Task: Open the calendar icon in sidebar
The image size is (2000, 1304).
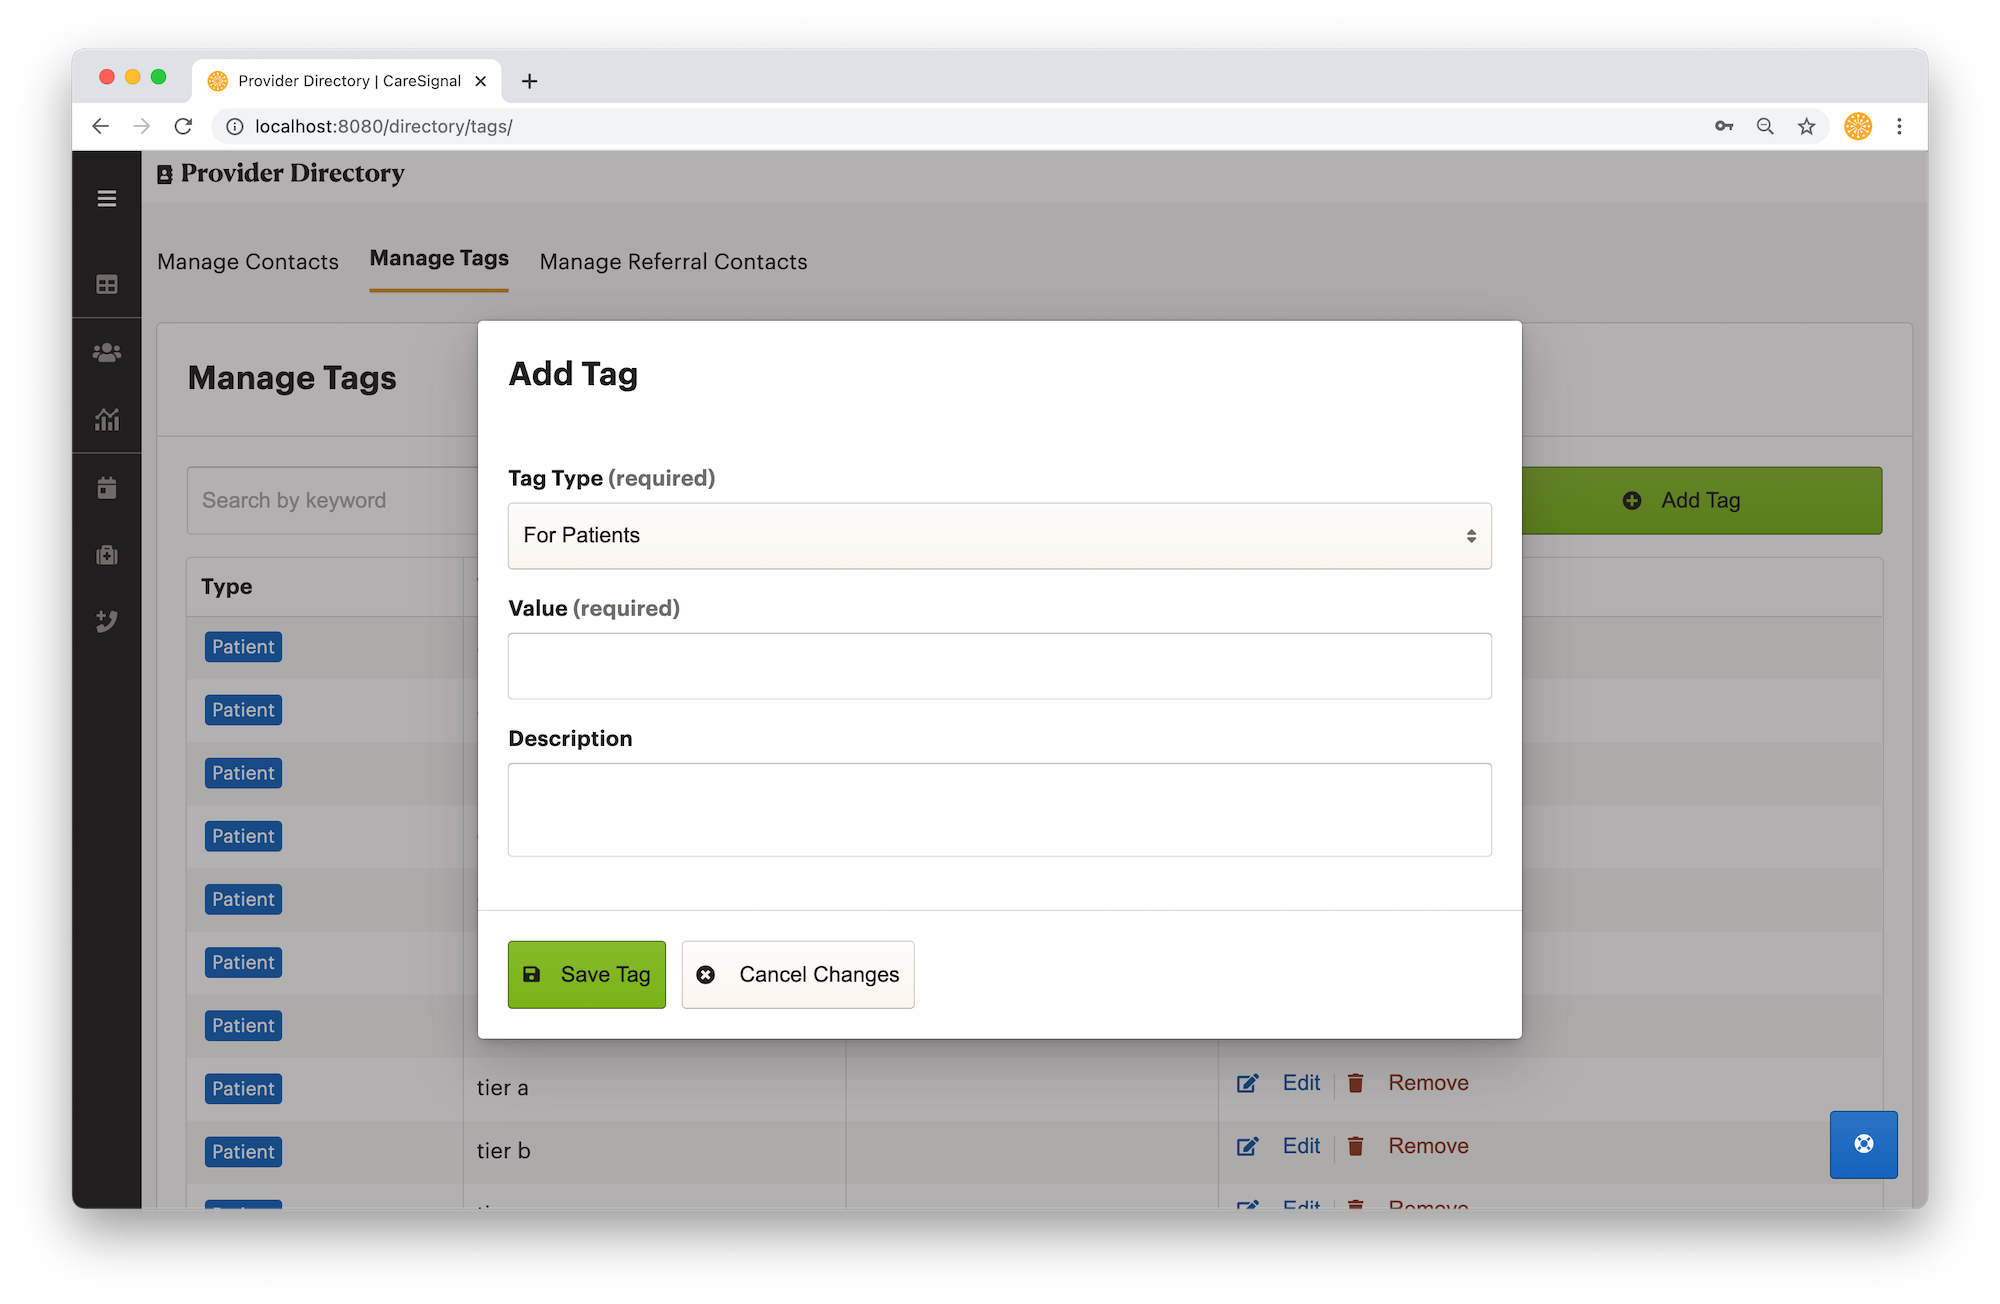Action: click(107, 488)
